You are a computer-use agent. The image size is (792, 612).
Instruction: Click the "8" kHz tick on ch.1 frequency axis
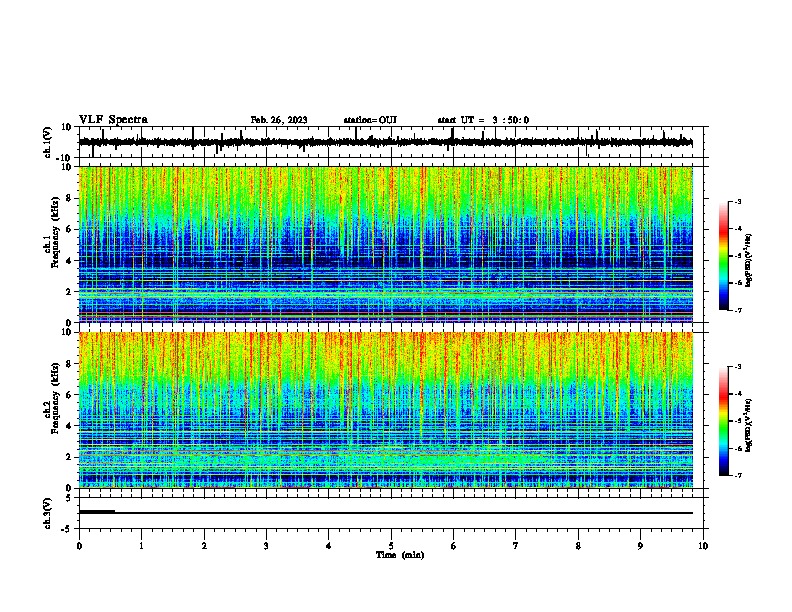click(x=69, y=198)
